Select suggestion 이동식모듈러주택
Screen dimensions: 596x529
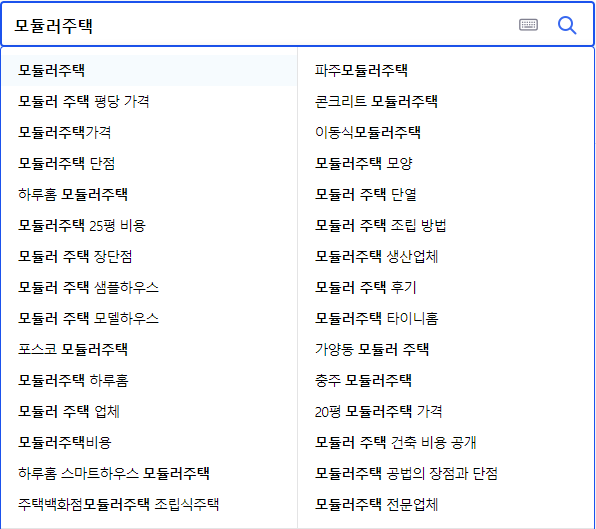point(368,132)
